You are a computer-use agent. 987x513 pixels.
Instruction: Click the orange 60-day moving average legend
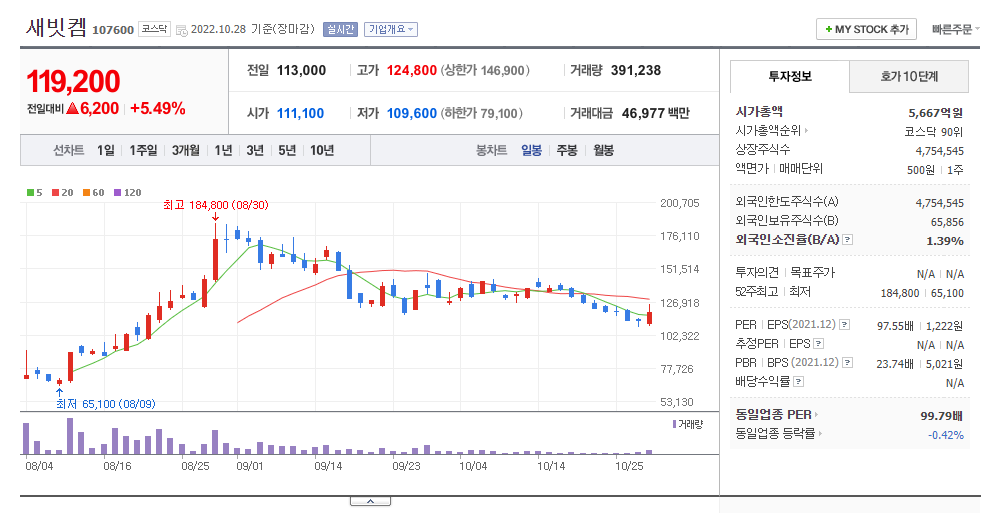[x=93, y=193]
